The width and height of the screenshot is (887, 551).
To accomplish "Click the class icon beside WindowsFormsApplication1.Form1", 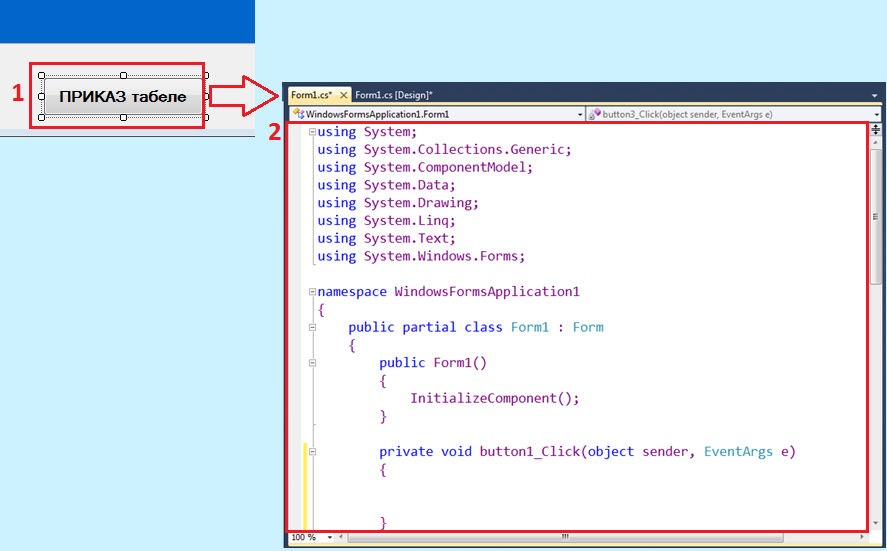I will tap(298, 115).
